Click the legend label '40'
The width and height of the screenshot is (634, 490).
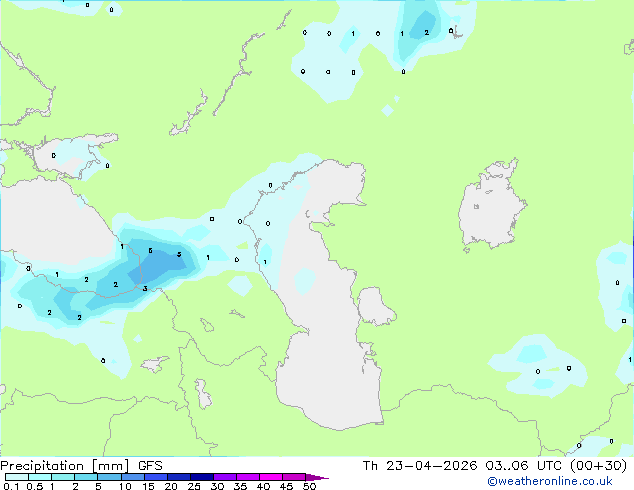263,486
